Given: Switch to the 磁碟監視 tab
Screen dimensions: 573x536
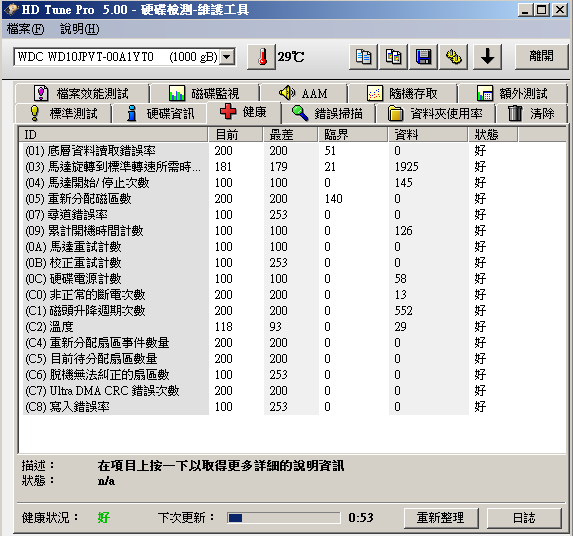Looking at the screenshot, I should (x=204, y=94).
